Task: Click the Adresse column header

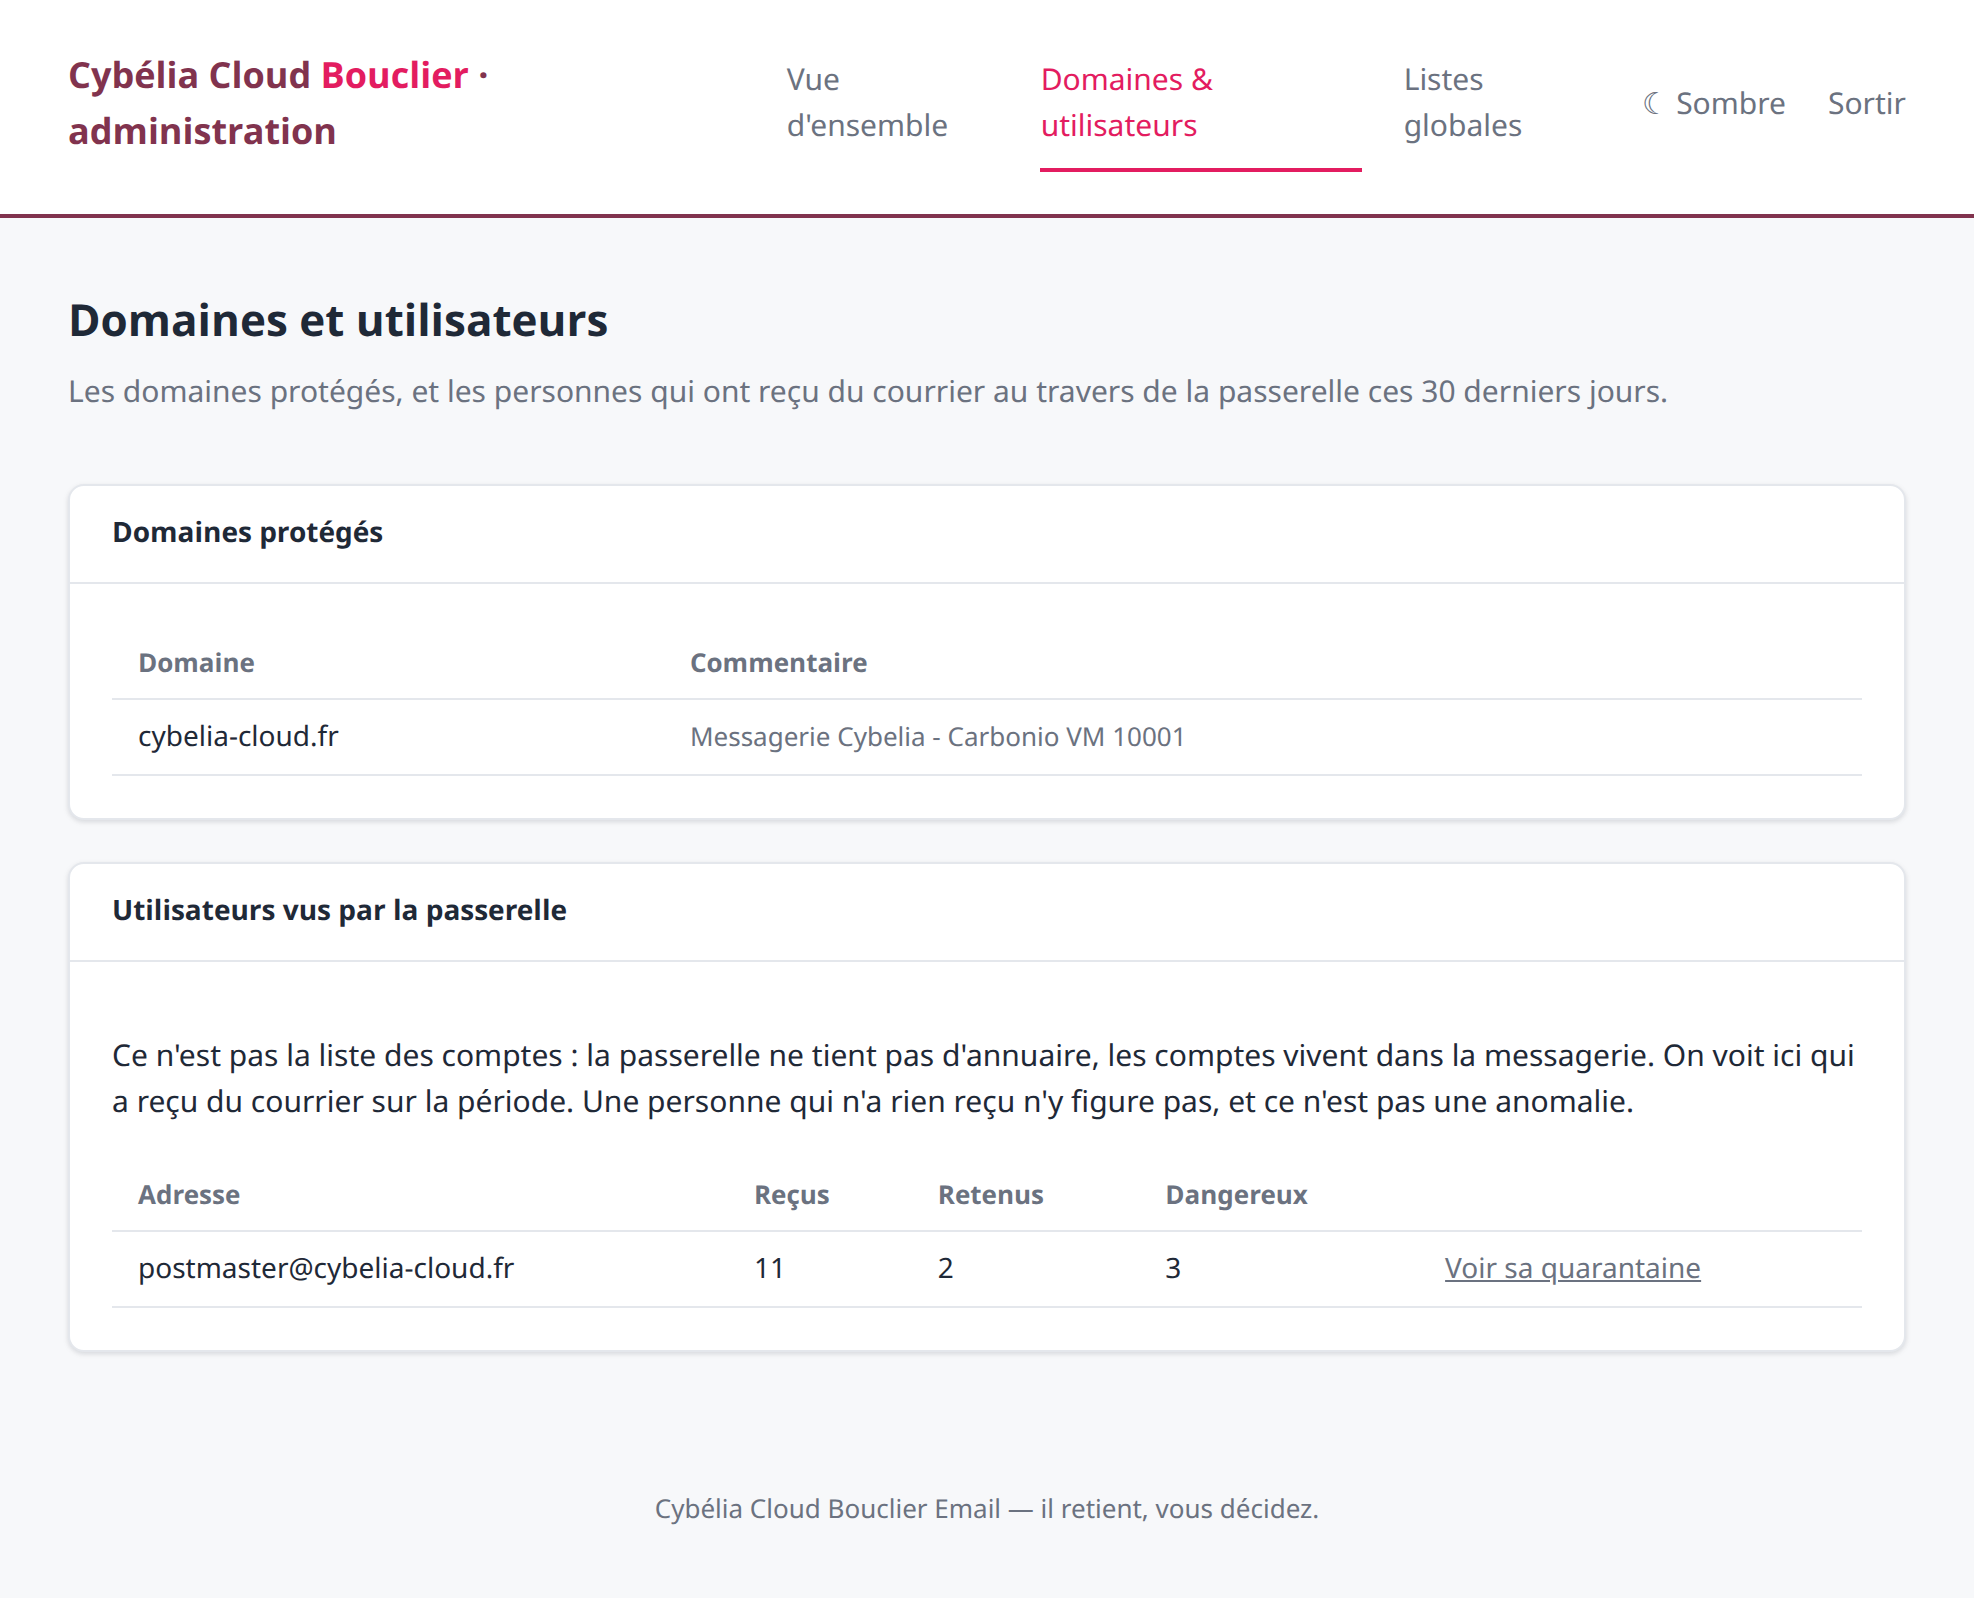Action: [x=189, y=1195]
